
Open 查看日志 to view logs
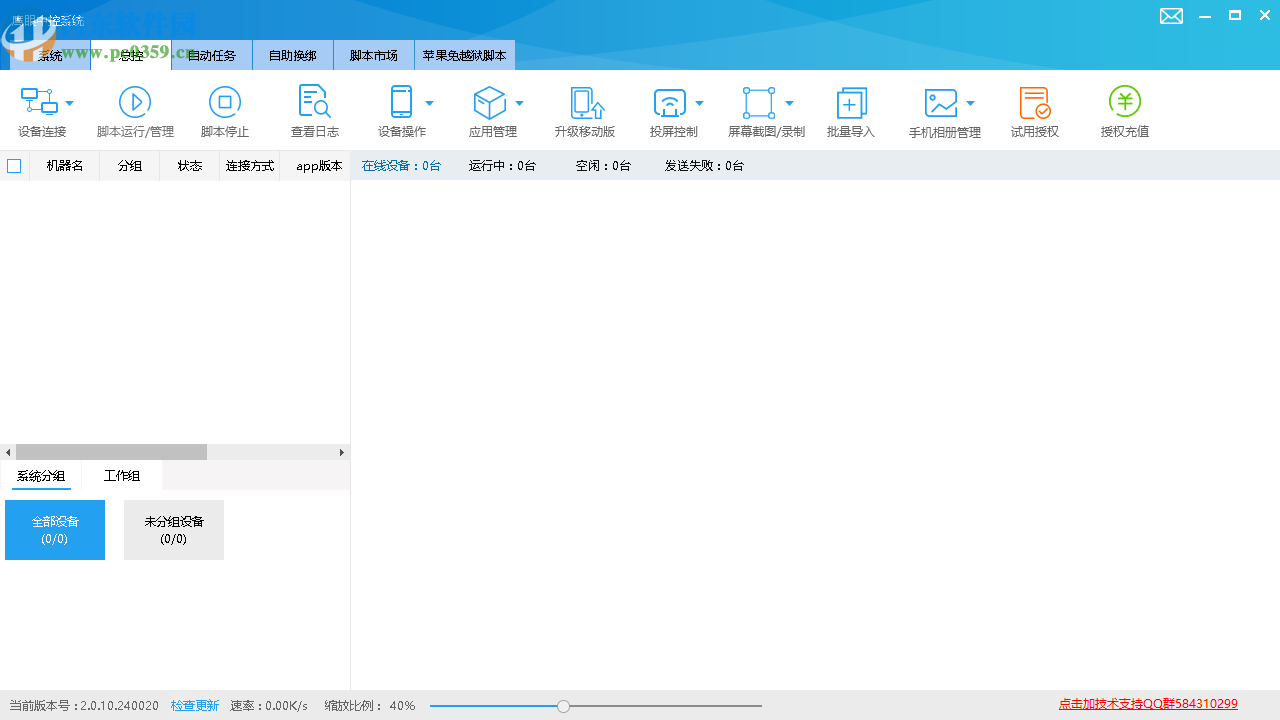click(314, 102)
